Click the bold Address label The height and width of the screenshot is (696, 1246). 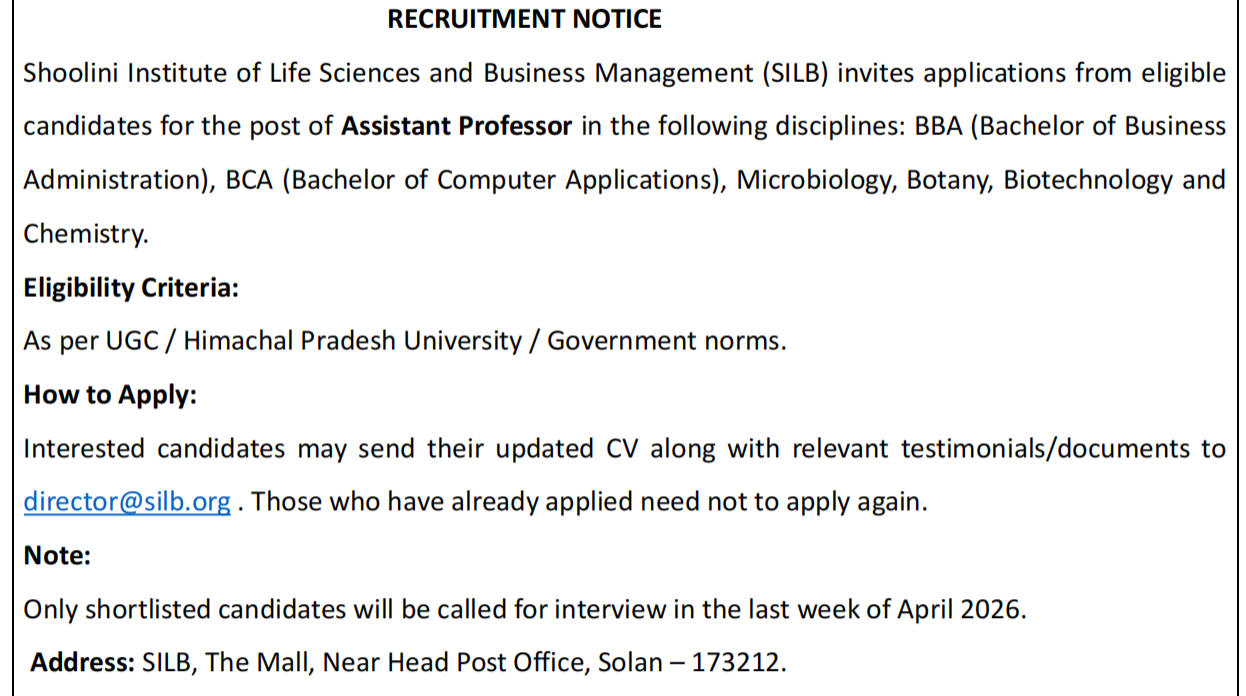tap(83, 663)
